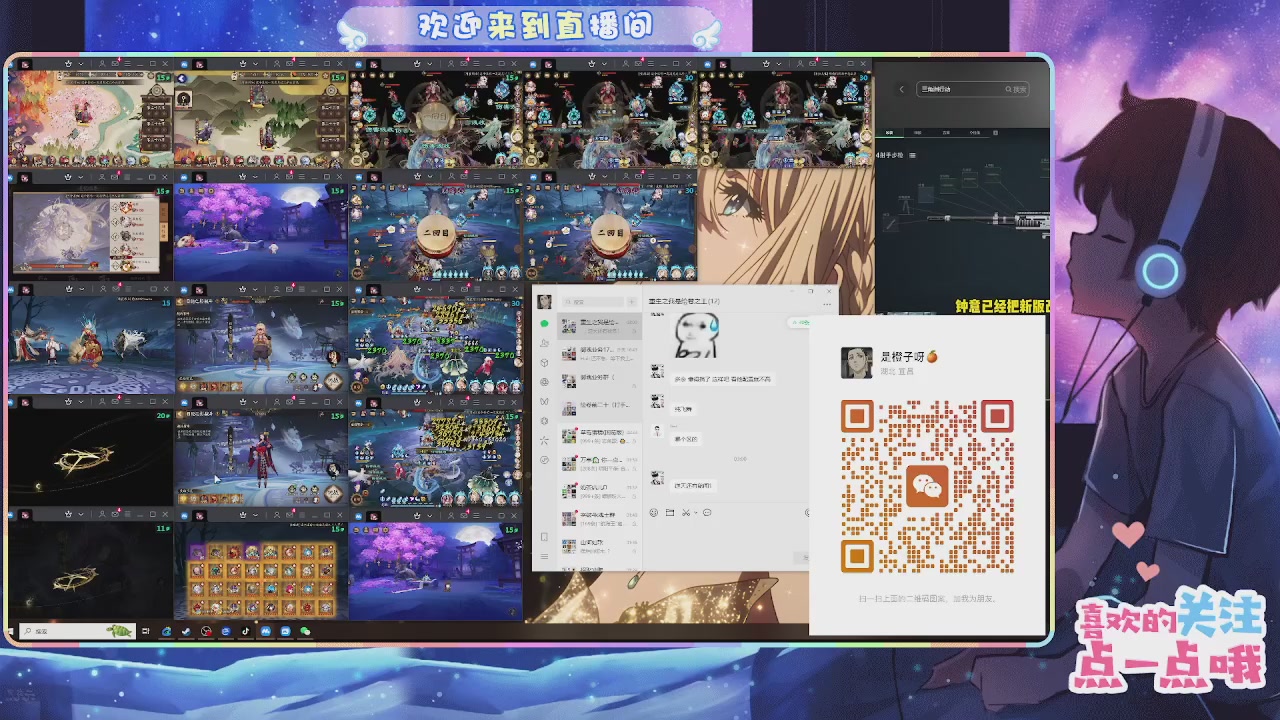Open chat info three-dot menu

[827, 304]
